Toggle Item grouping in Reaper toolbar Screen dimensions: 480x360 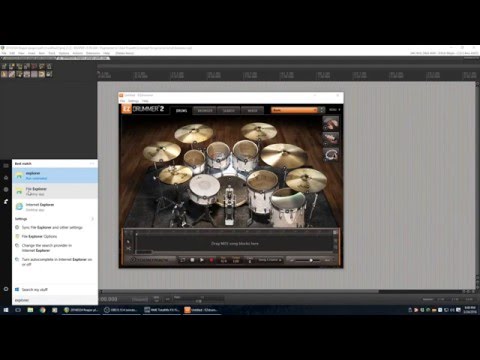pyautogui.click(x=12, y=74)
